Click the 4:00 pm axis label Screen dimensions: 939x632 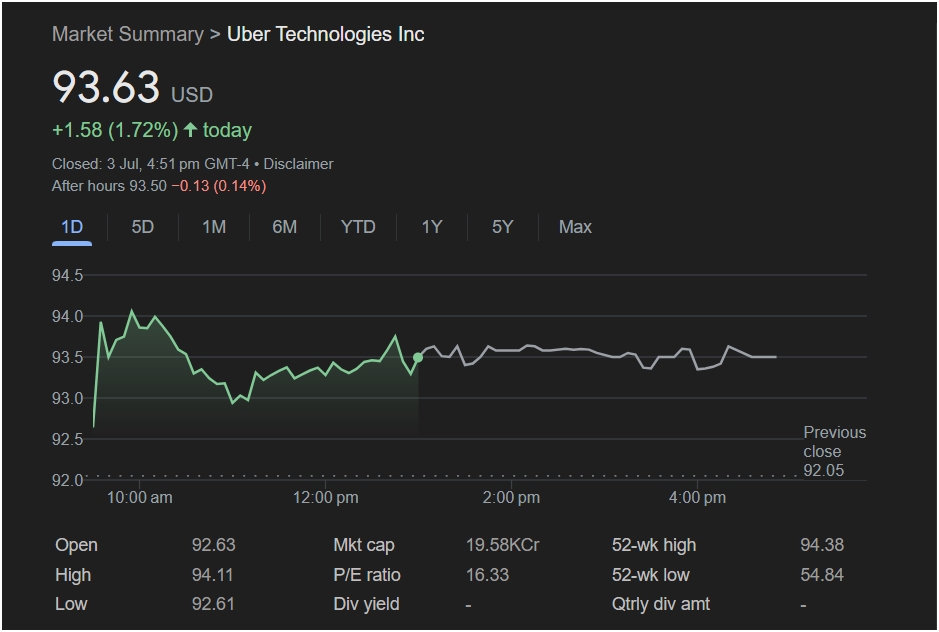pos(697,498)
